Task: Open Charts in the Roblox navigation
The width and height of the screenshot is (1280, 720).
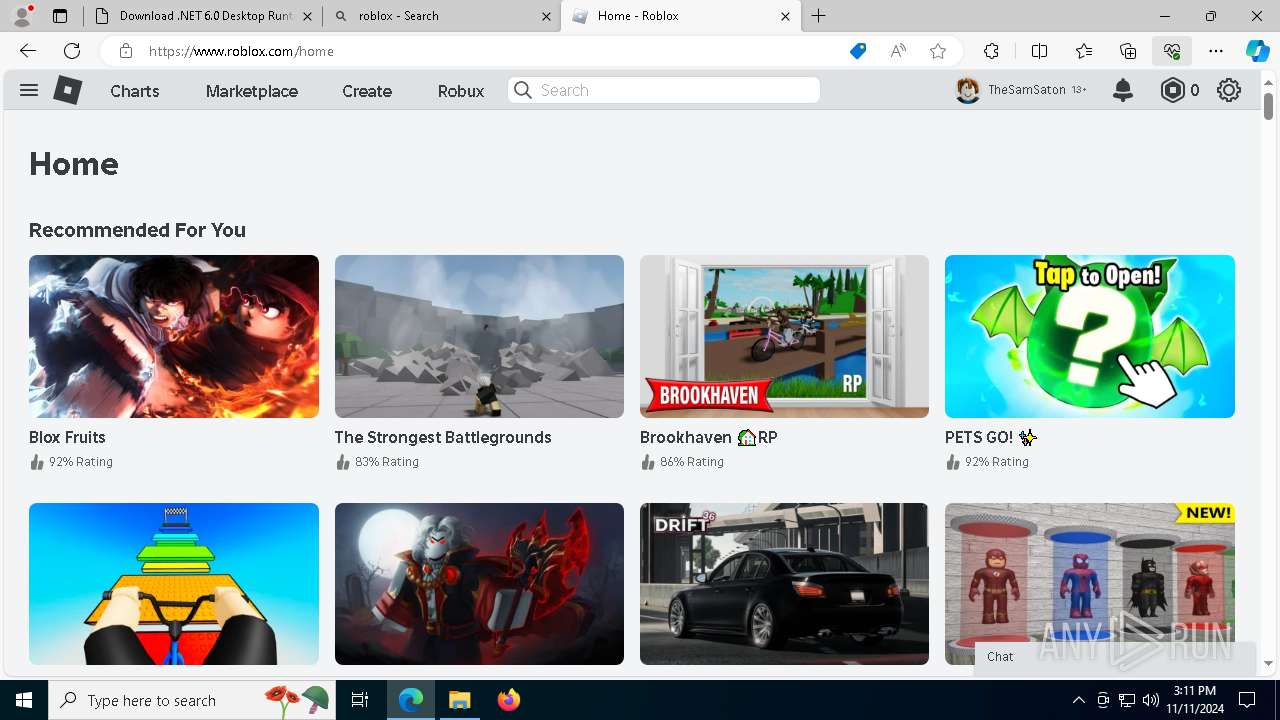Action: point(135,91)
